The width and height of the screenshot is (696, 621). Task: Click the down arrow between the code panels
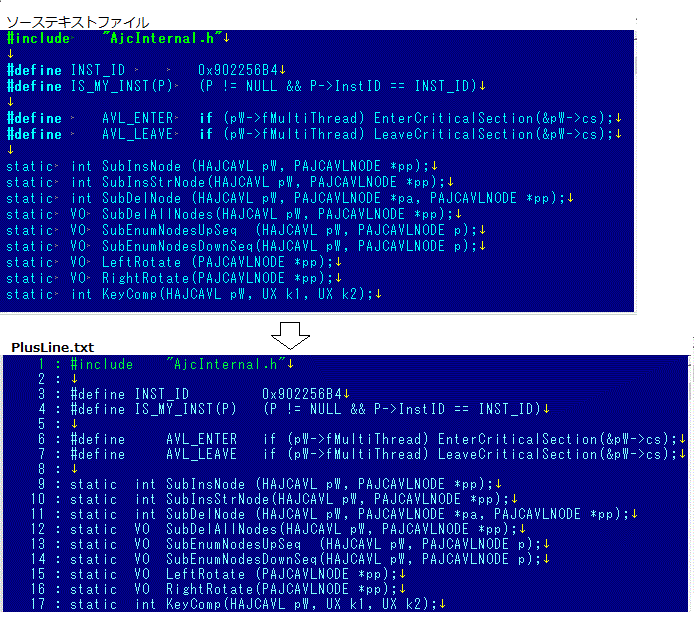tap(290, 335)
